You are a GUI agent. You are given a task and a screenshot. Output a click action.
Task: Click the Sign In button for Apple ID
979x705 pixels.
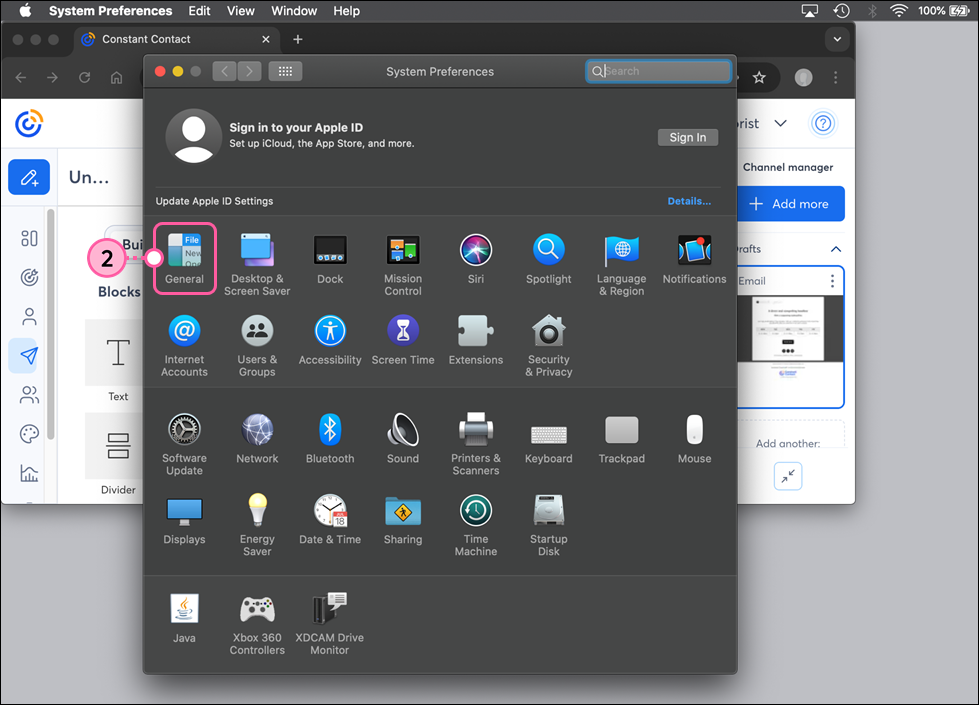688,137
